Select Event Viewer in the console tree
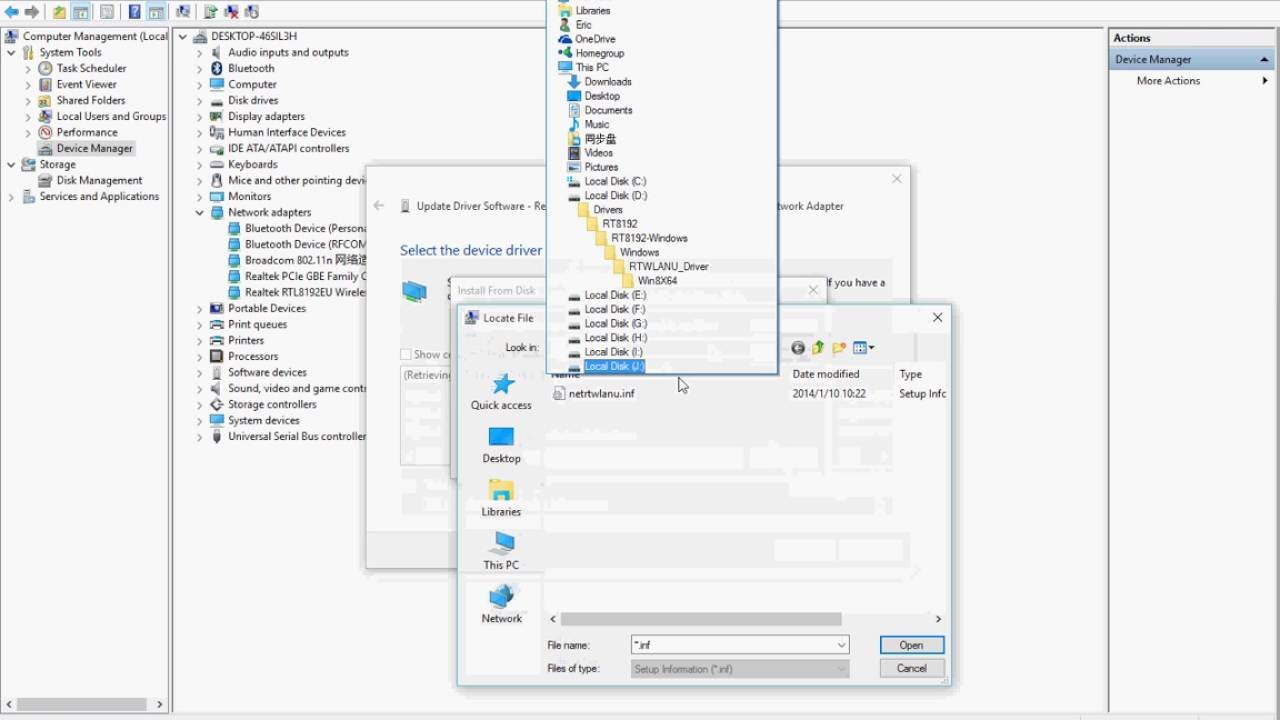 point(86,84)
